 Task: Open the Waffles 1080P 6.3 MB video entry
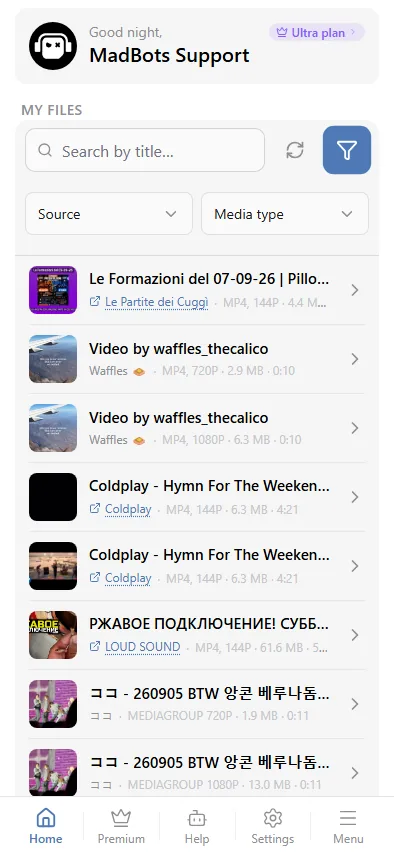(x=197, y=428)
